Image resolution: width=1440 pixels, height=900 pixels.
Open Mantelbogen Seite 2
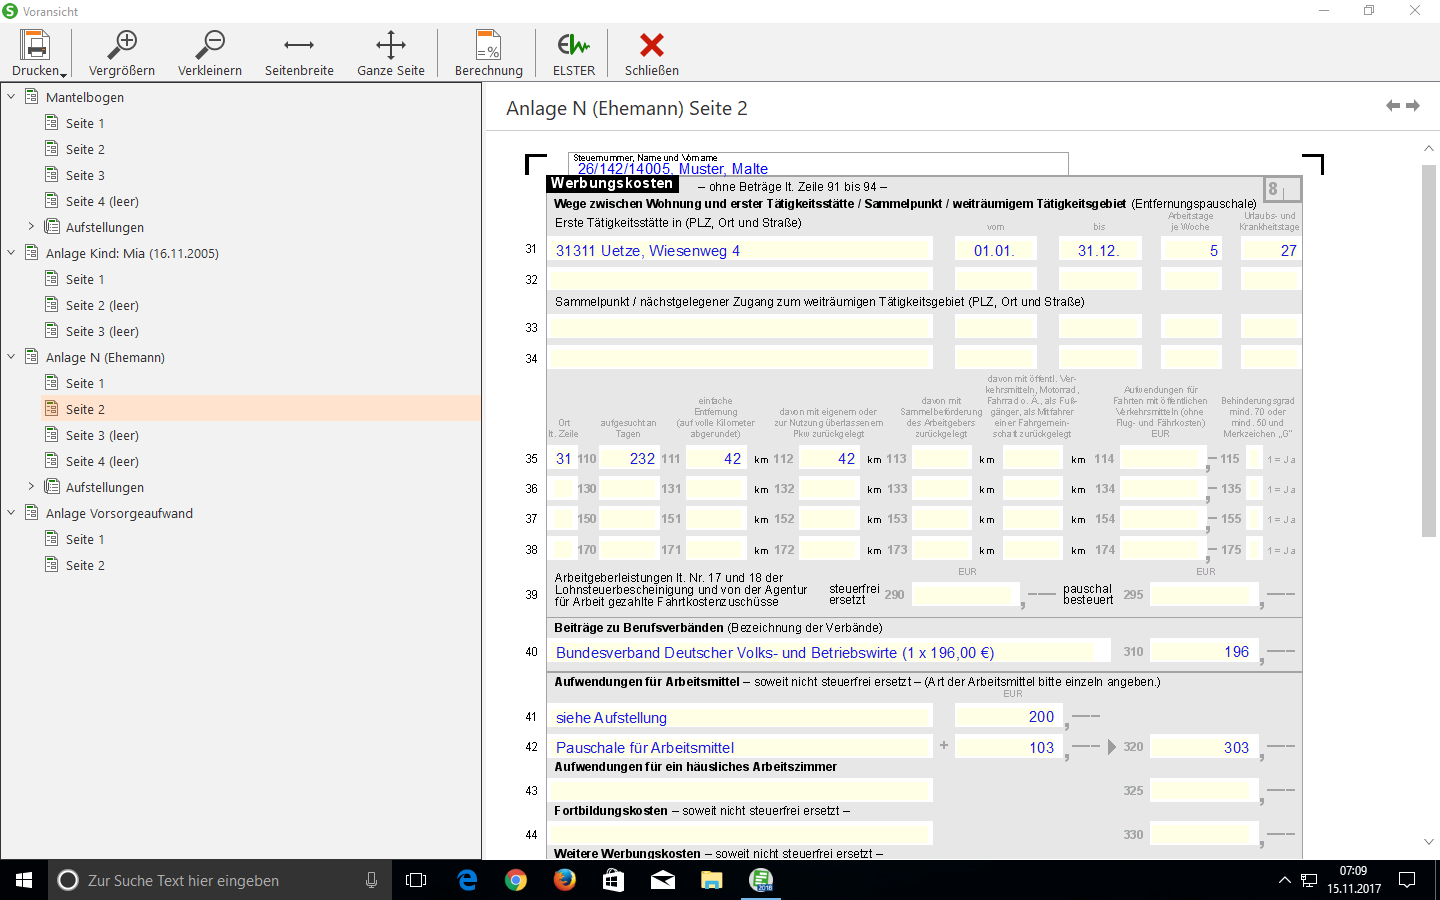tap(85, 149)
